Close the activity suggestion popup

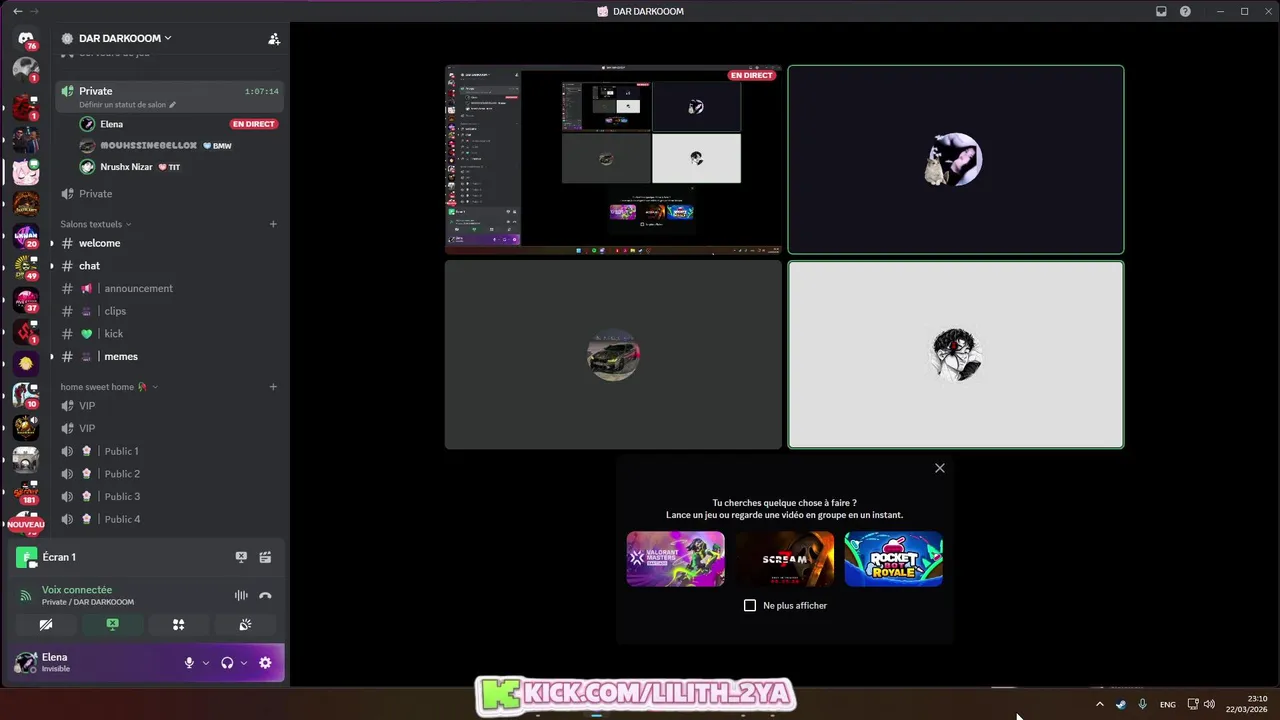939,468
